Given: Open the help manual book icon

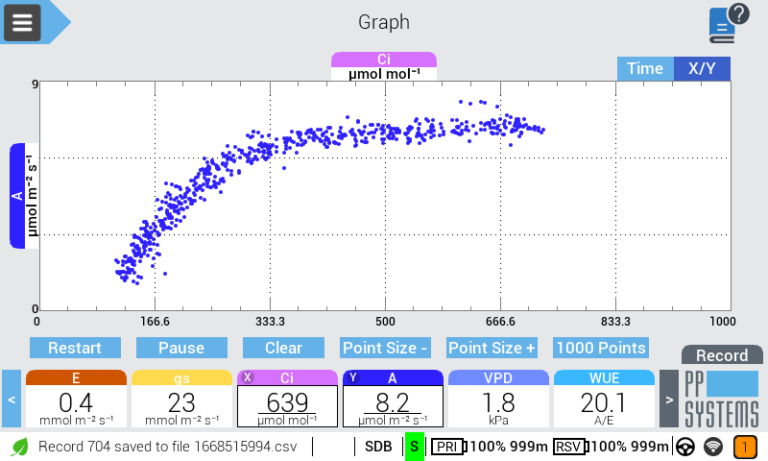Looking at the screenshot, I should (x=727, y=22).
